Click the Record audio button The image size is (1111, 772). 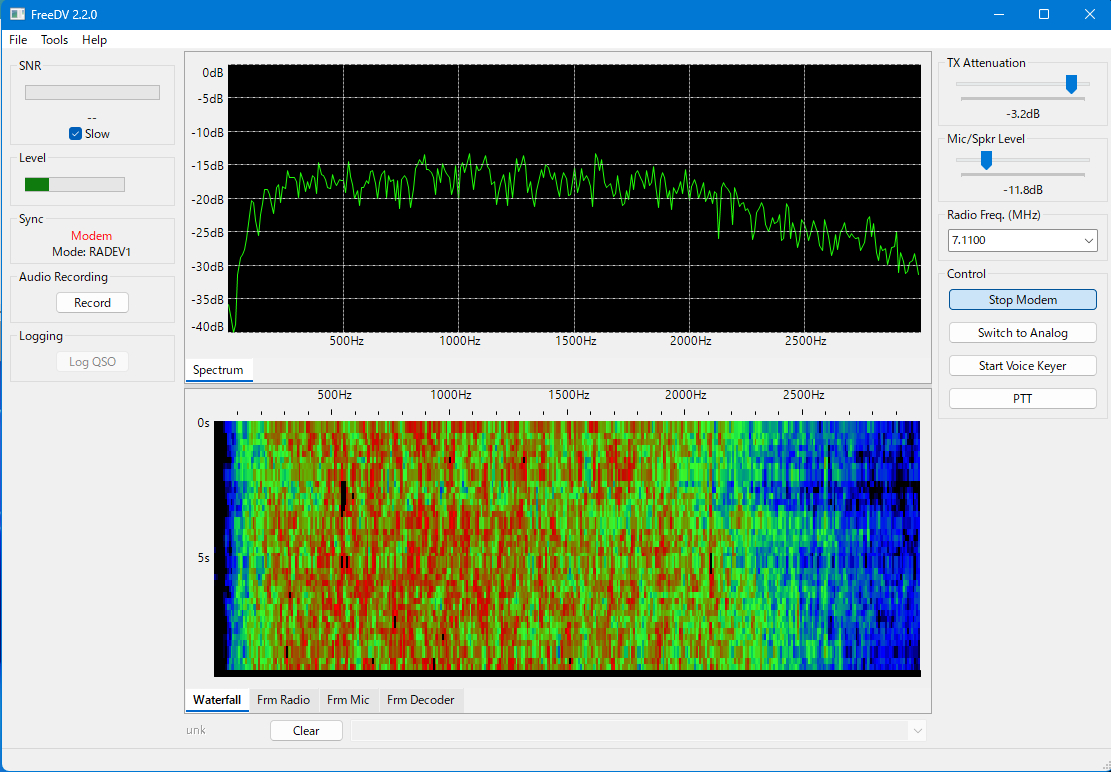tap(92, 303)
